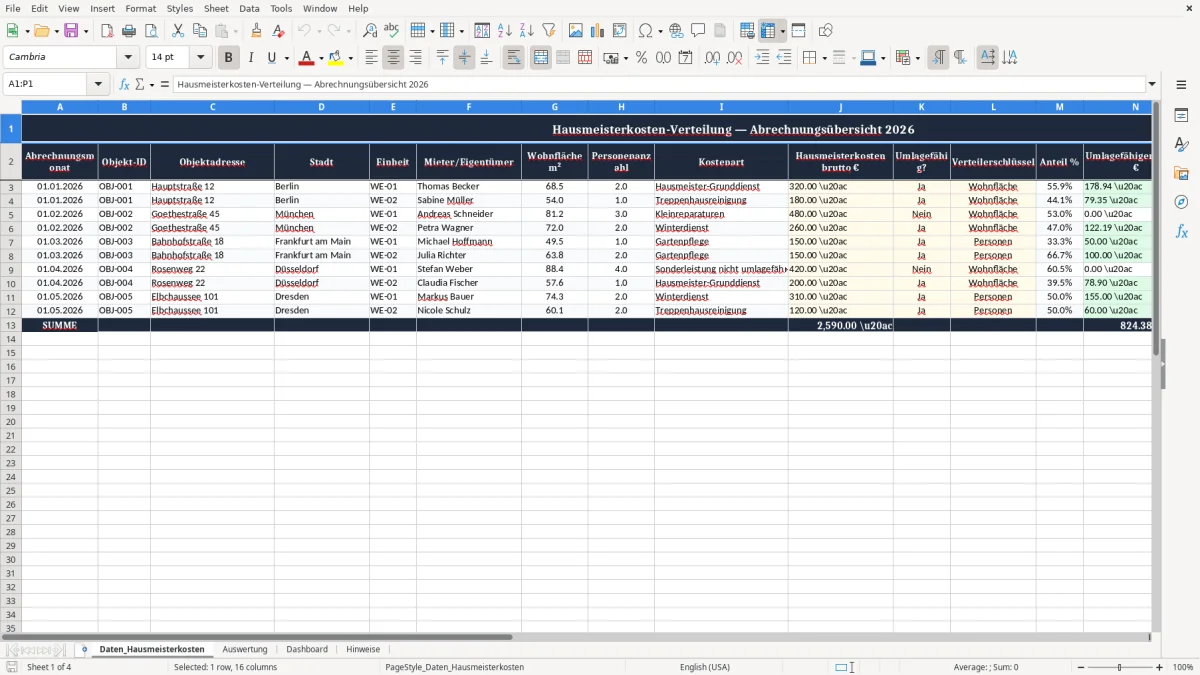Toggle AutoFilter with the funnel icon
This screenshot has height=675, width=1200.
tap(548, 31)
